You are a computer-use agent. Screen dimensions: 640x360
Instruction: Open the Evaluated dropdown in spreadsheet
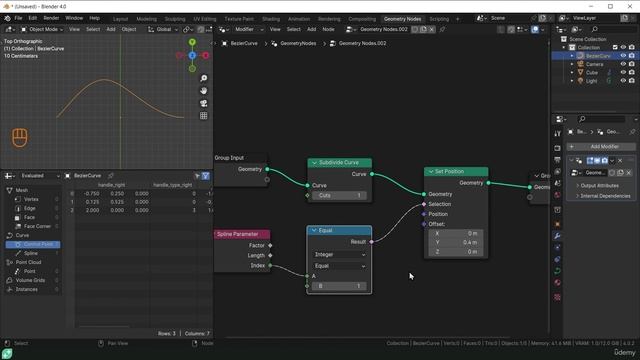[x=40, y=176]
